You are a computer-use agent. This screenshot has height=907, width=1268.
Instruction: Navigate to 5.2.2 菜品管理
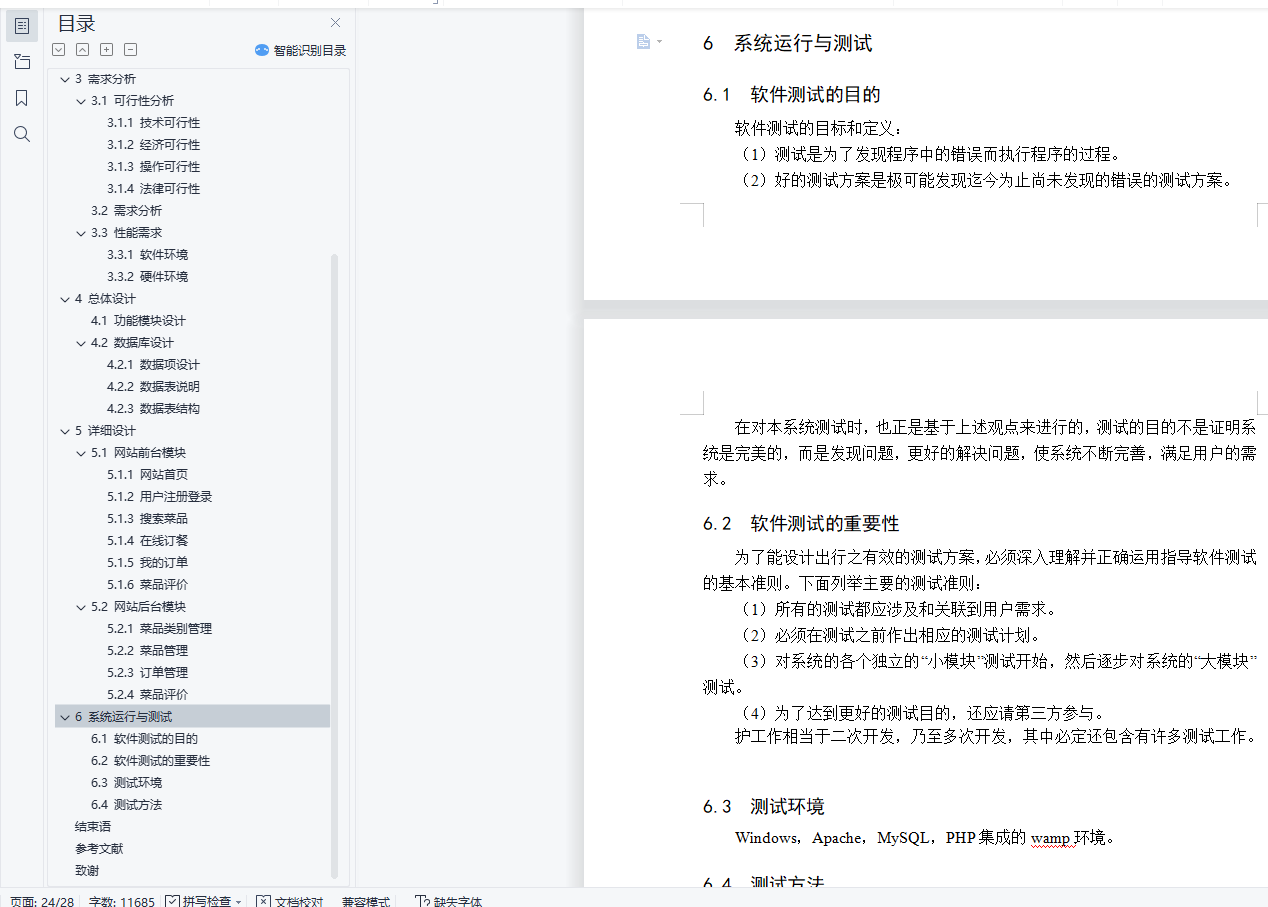pyautogui.click(x=147, y=651)
